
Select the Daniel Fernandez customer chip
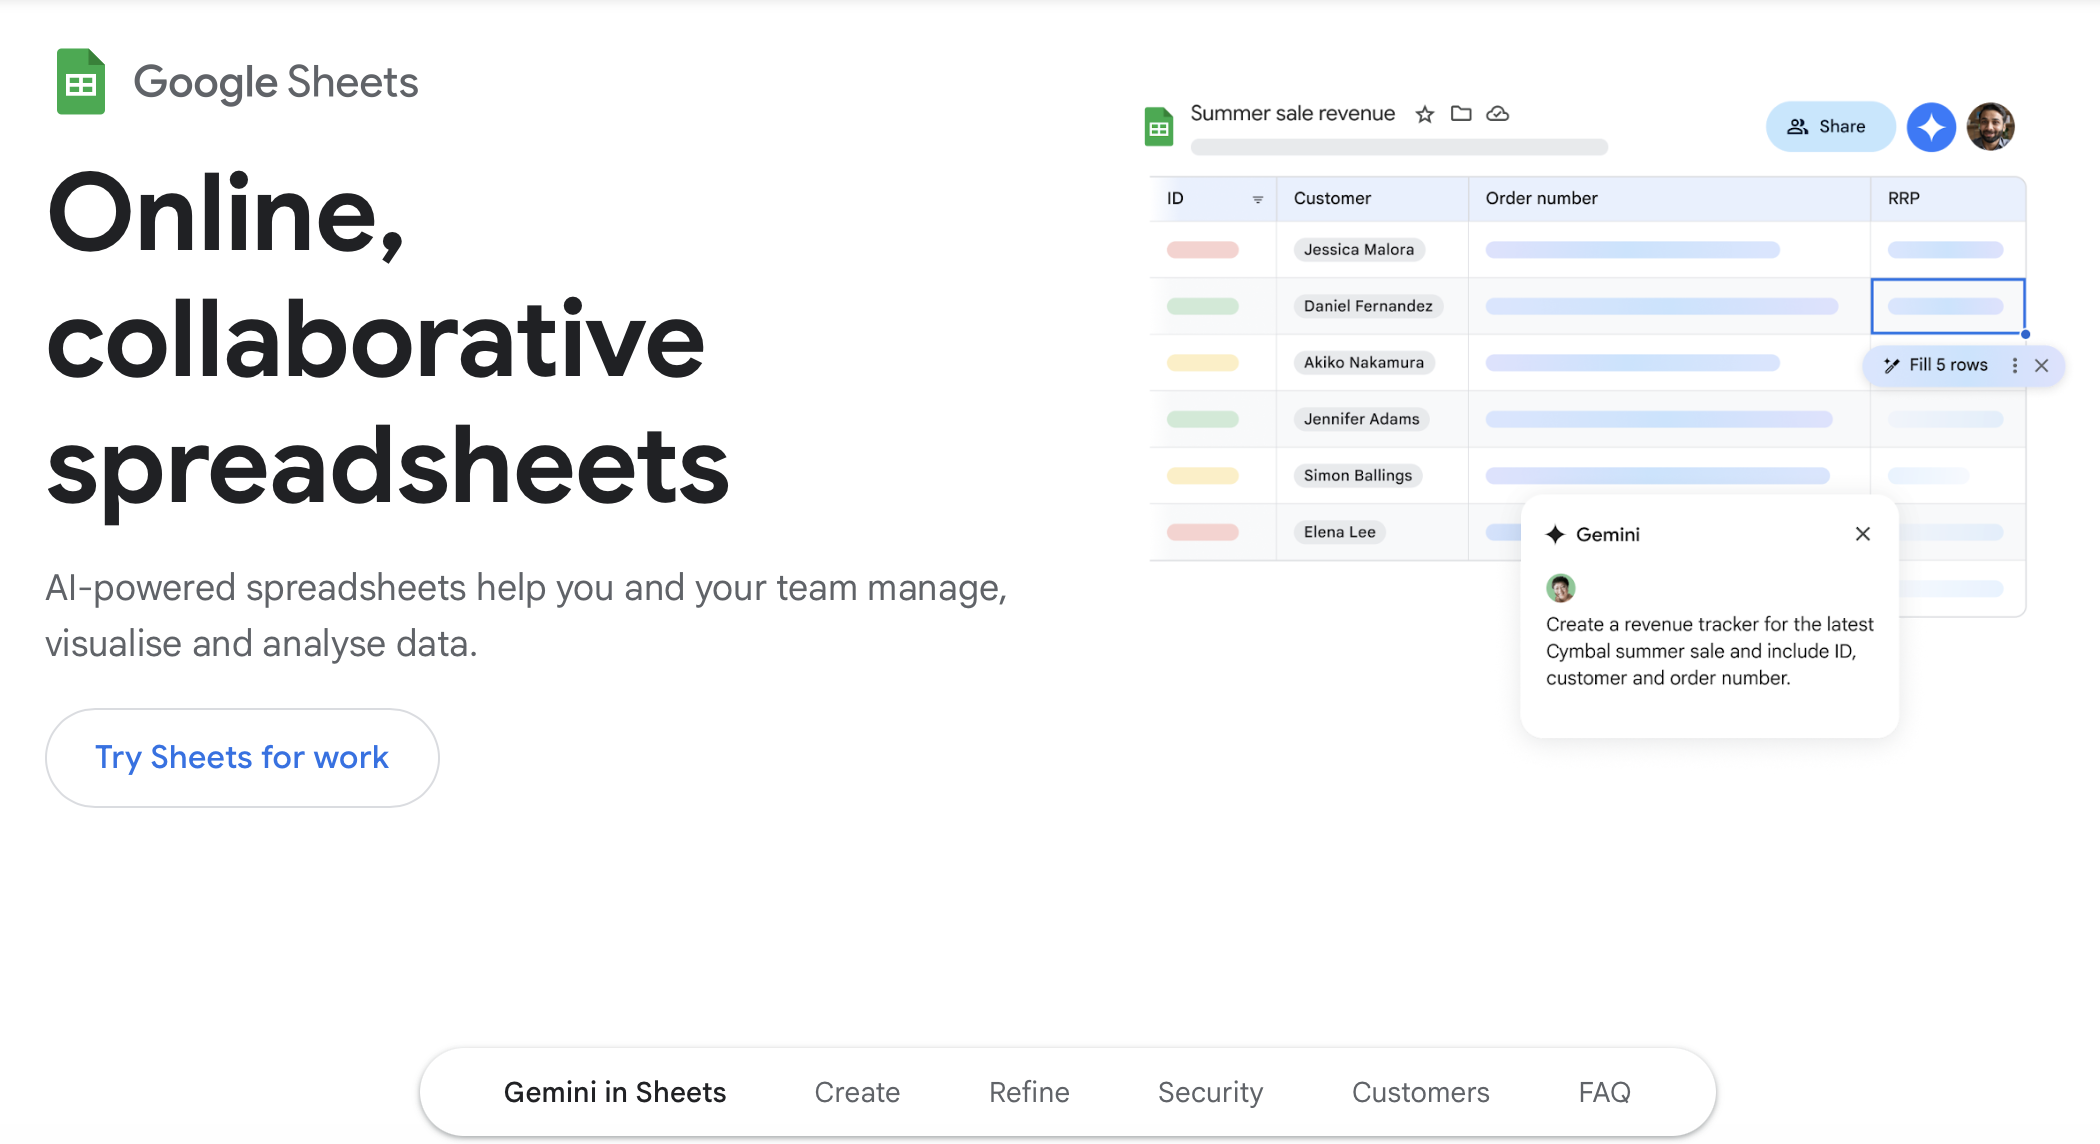[1368, 306]
